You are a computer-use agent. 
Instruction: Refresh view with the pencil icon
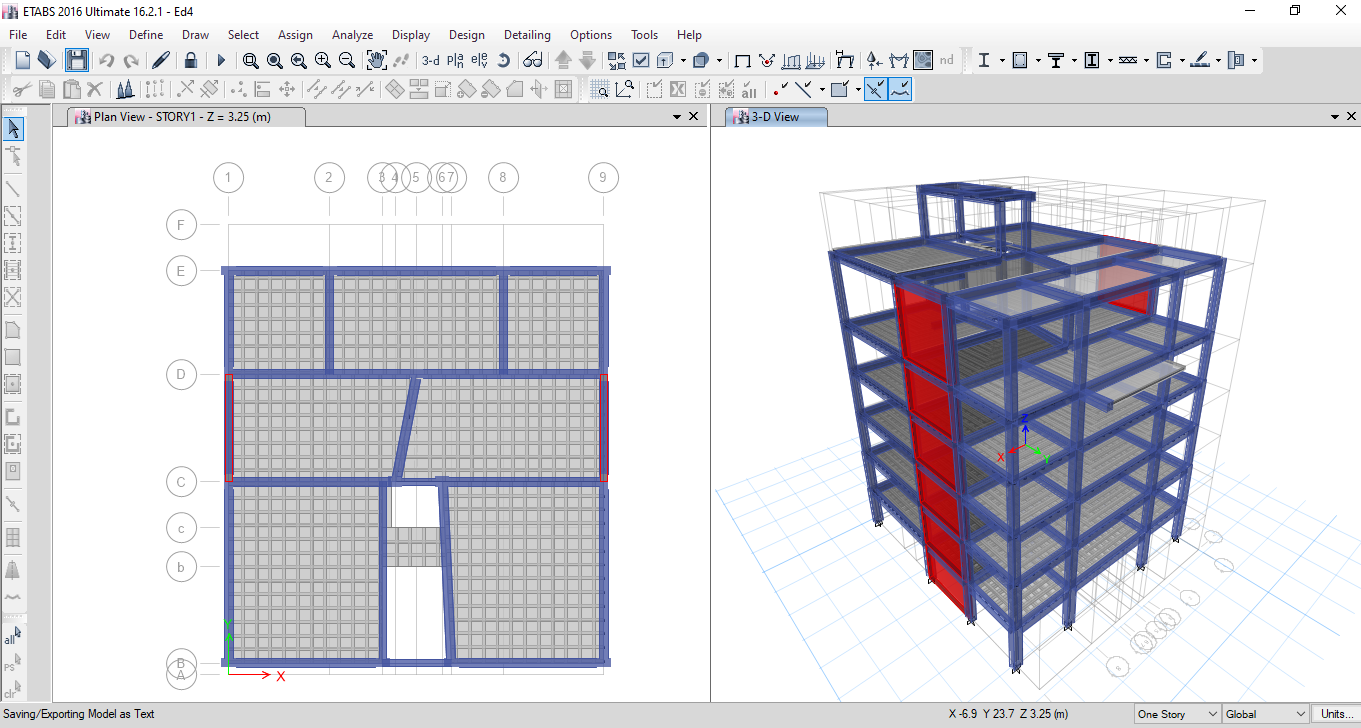click(x=160, y=60)
